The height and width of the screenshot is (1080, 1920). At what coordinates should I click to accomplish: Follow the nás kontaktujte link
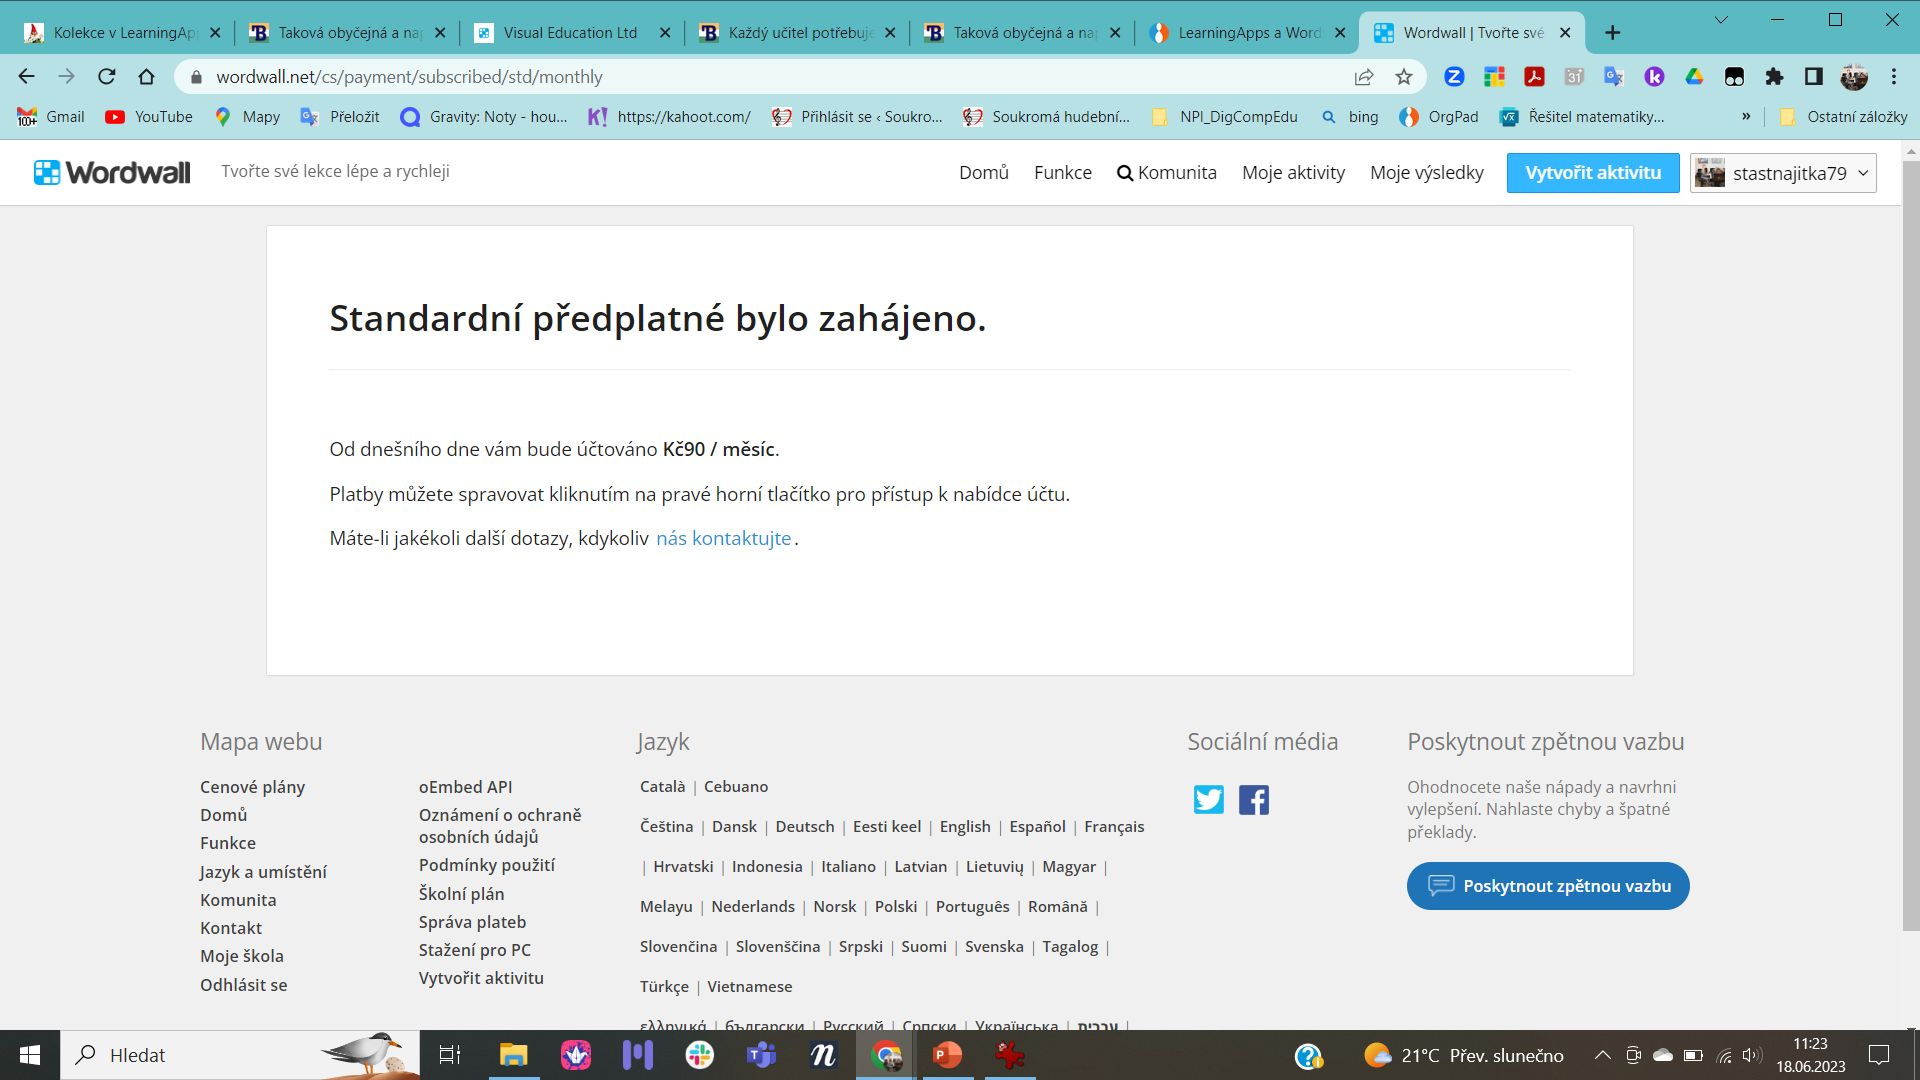(x=722, y=538)
